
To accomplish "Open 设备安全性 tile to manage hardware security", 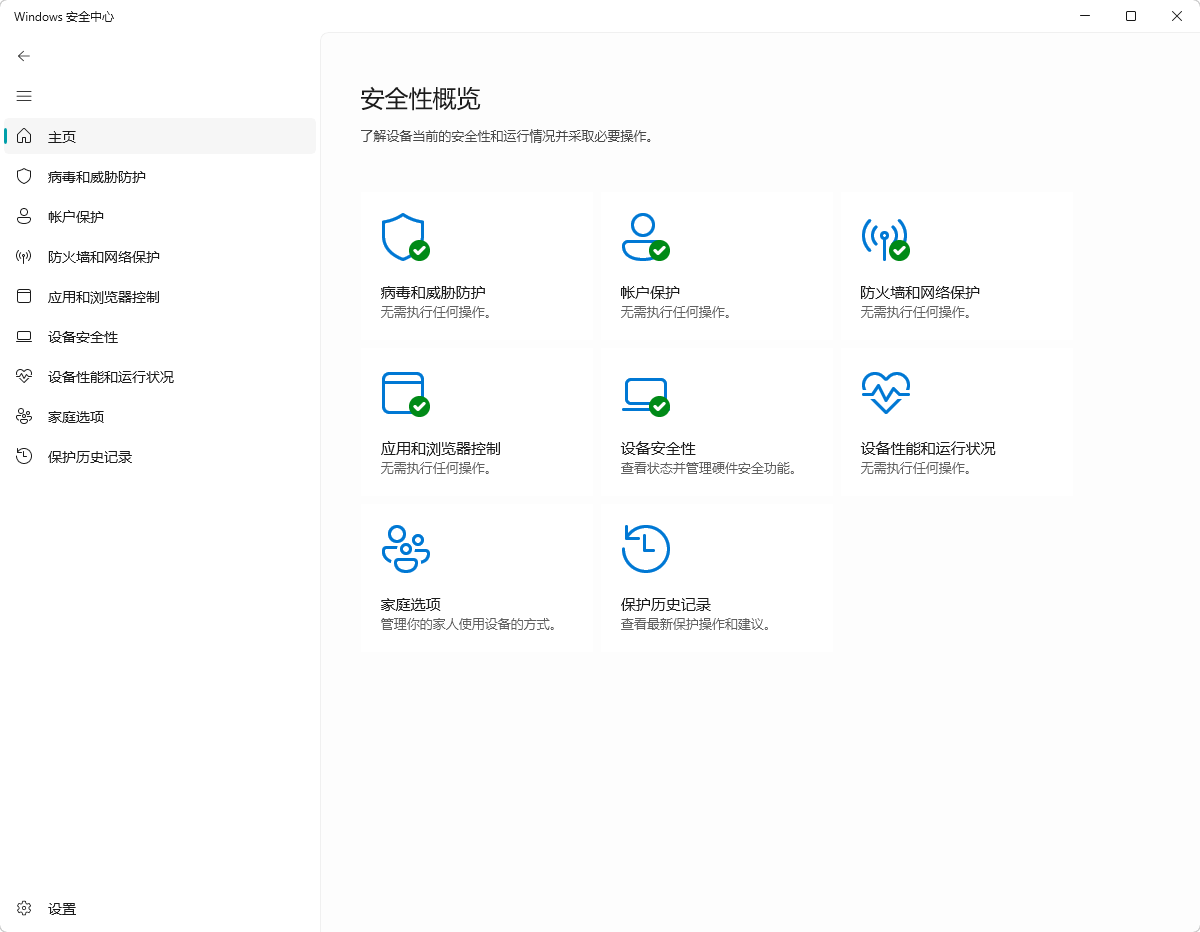I will [x=715, y=420].
